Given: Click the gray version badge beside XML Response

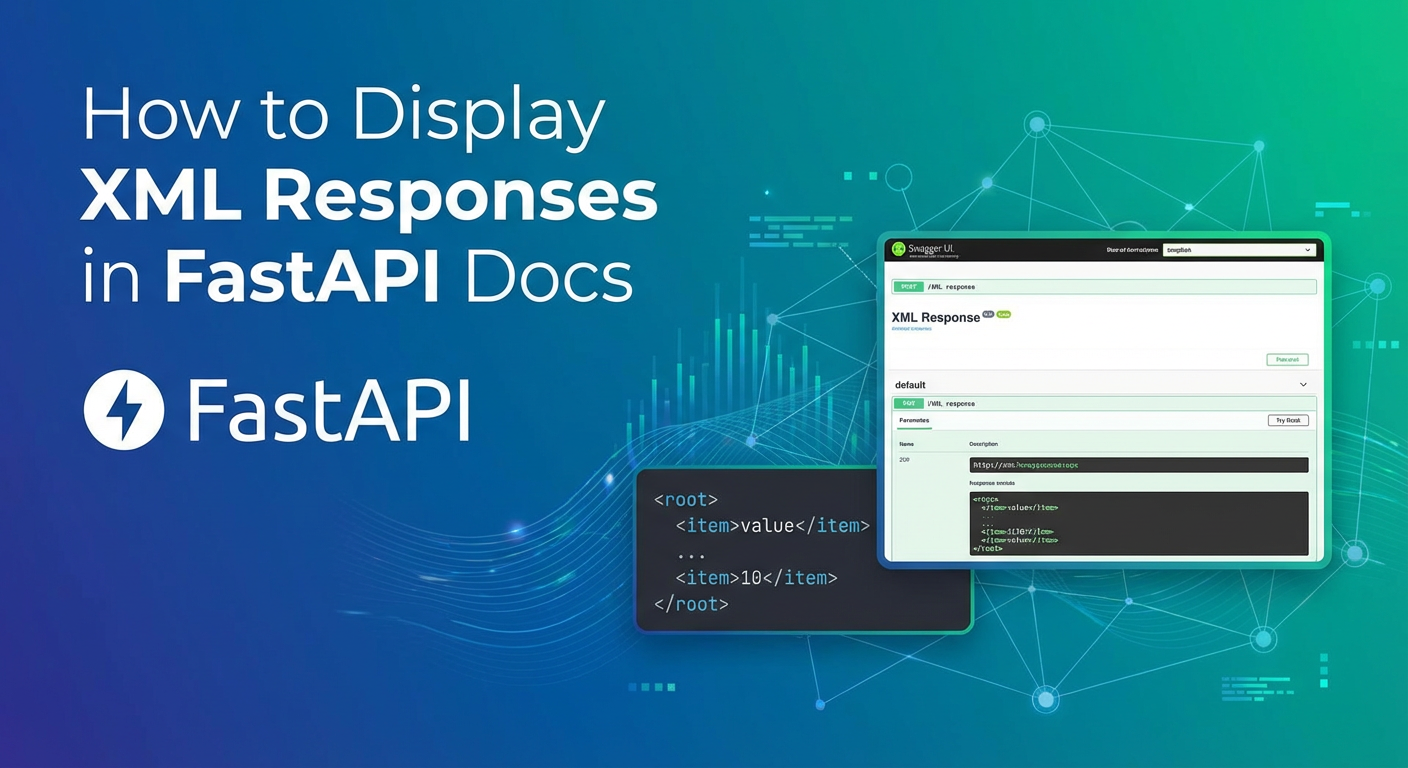Looking at the screenshot, I should coord(988,315).
